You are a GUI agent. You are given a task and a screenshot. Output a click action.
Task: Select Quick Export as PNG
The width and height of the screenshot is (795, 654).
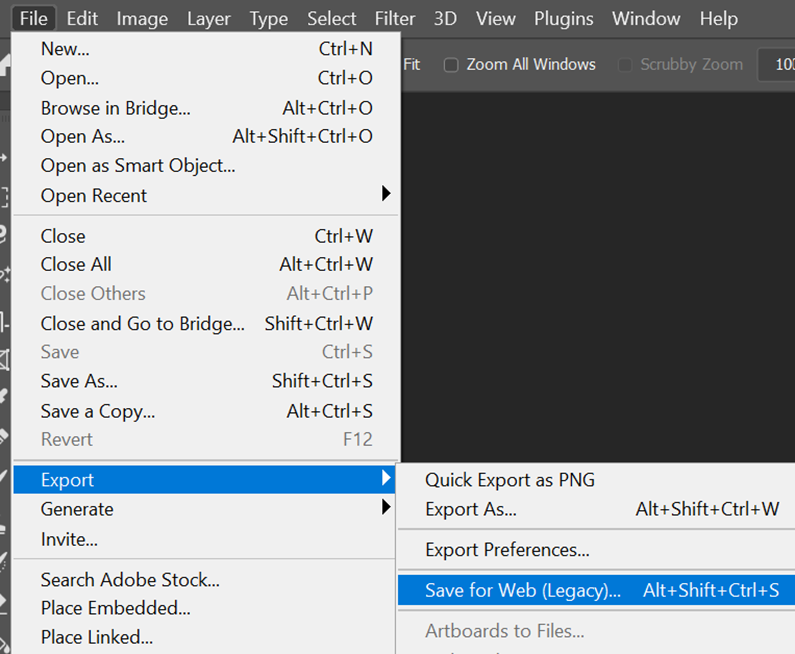(510, 480)
